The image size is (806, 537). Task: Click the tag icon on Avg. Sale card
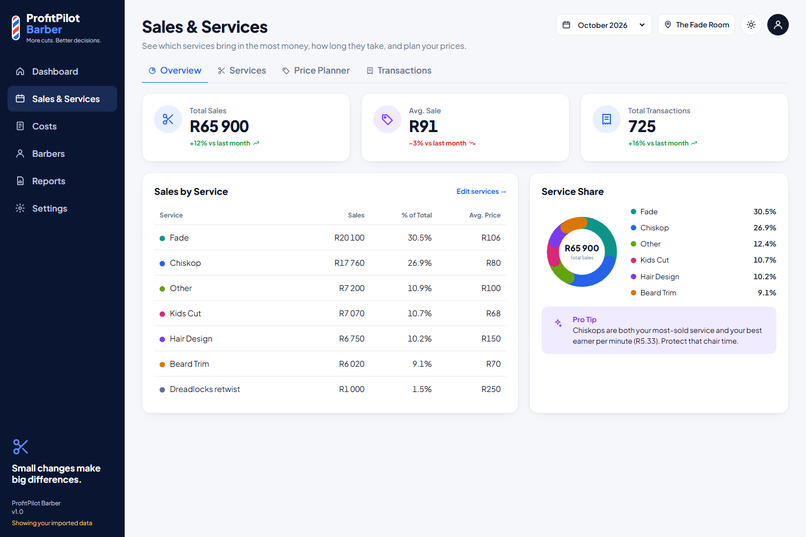[387, 119]
